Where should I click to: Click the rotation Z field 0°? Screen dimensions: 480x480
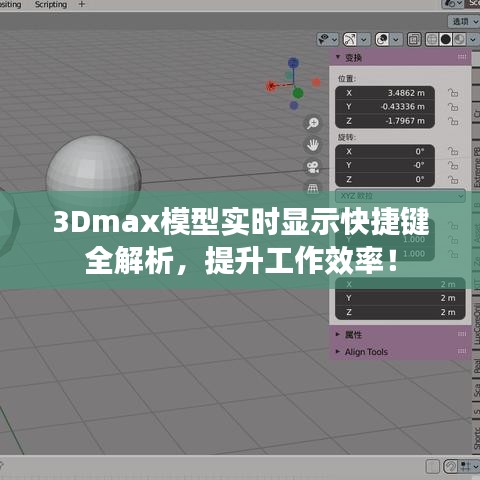tap(385, 180)
